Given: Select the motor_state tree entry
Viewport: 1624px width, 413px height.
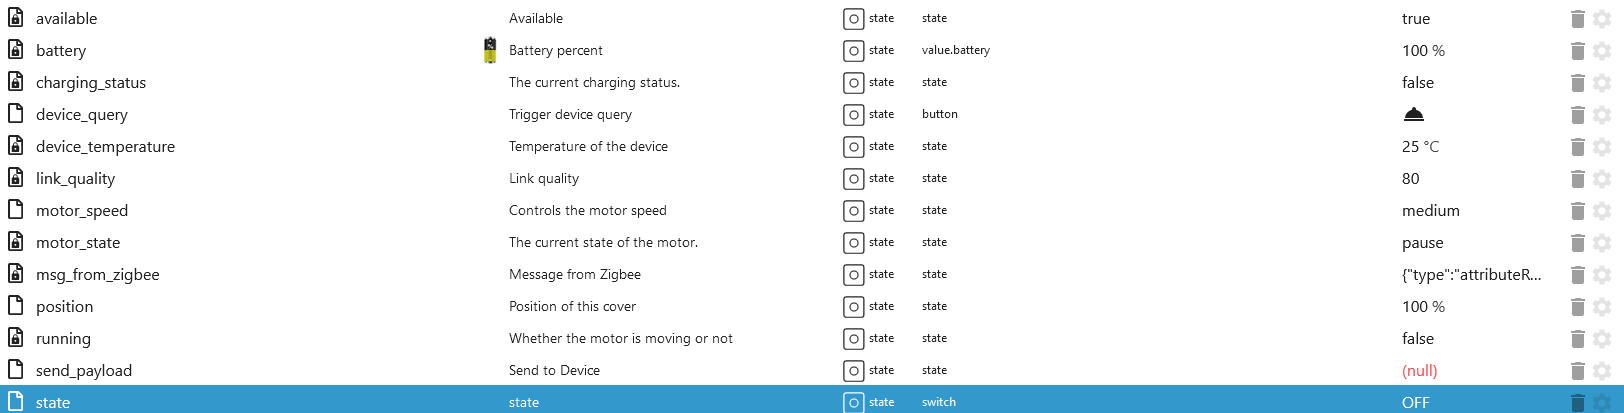Looking at the screenshot, I should click(78, 243).
